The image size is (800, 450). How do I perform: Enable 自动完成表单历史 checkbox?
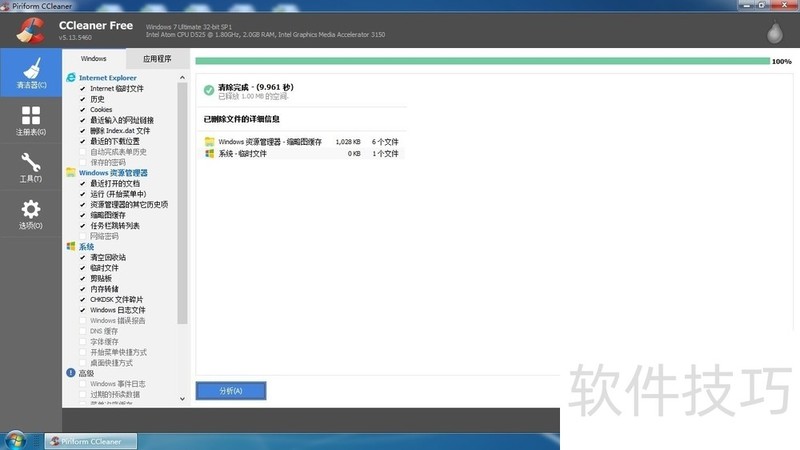tap(83, 152)
